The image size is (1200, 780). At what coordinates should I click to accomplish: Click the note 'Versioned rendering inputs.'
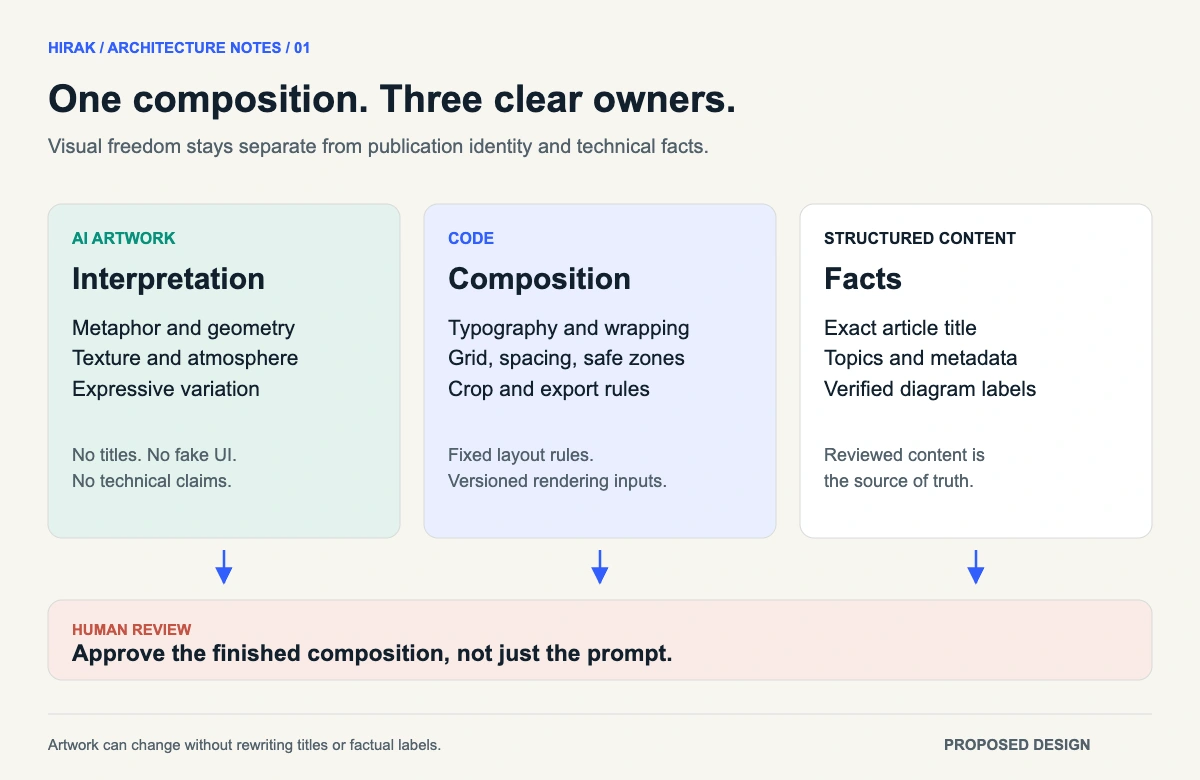(x=557, y=481)
